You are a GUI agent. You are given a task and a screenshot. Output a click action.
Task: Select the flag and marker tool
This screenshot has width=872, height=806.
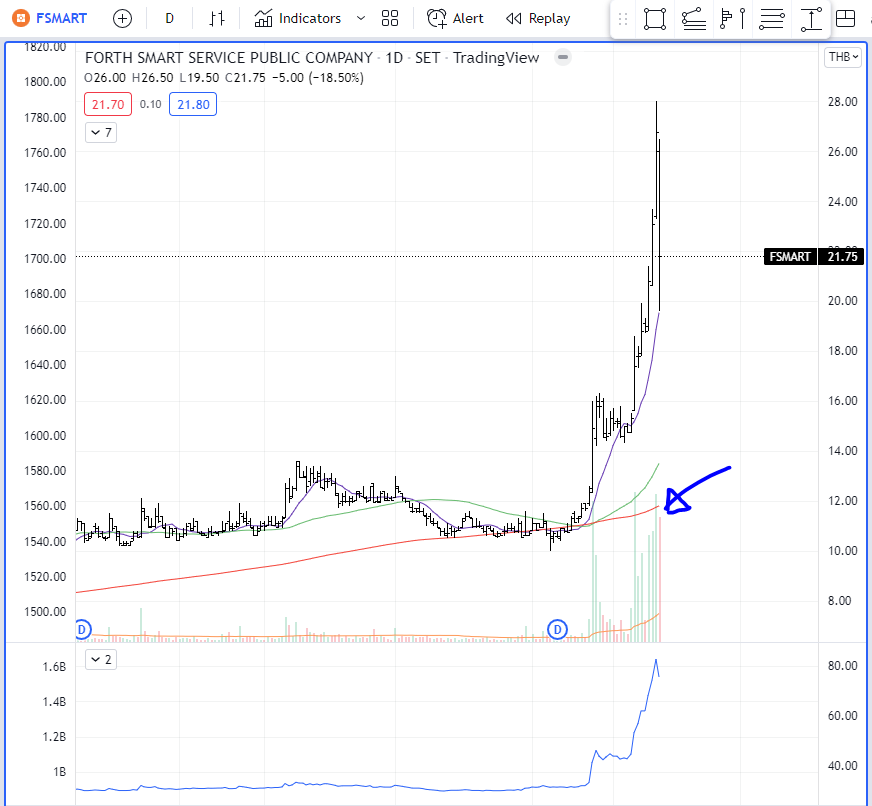(732, 19)
